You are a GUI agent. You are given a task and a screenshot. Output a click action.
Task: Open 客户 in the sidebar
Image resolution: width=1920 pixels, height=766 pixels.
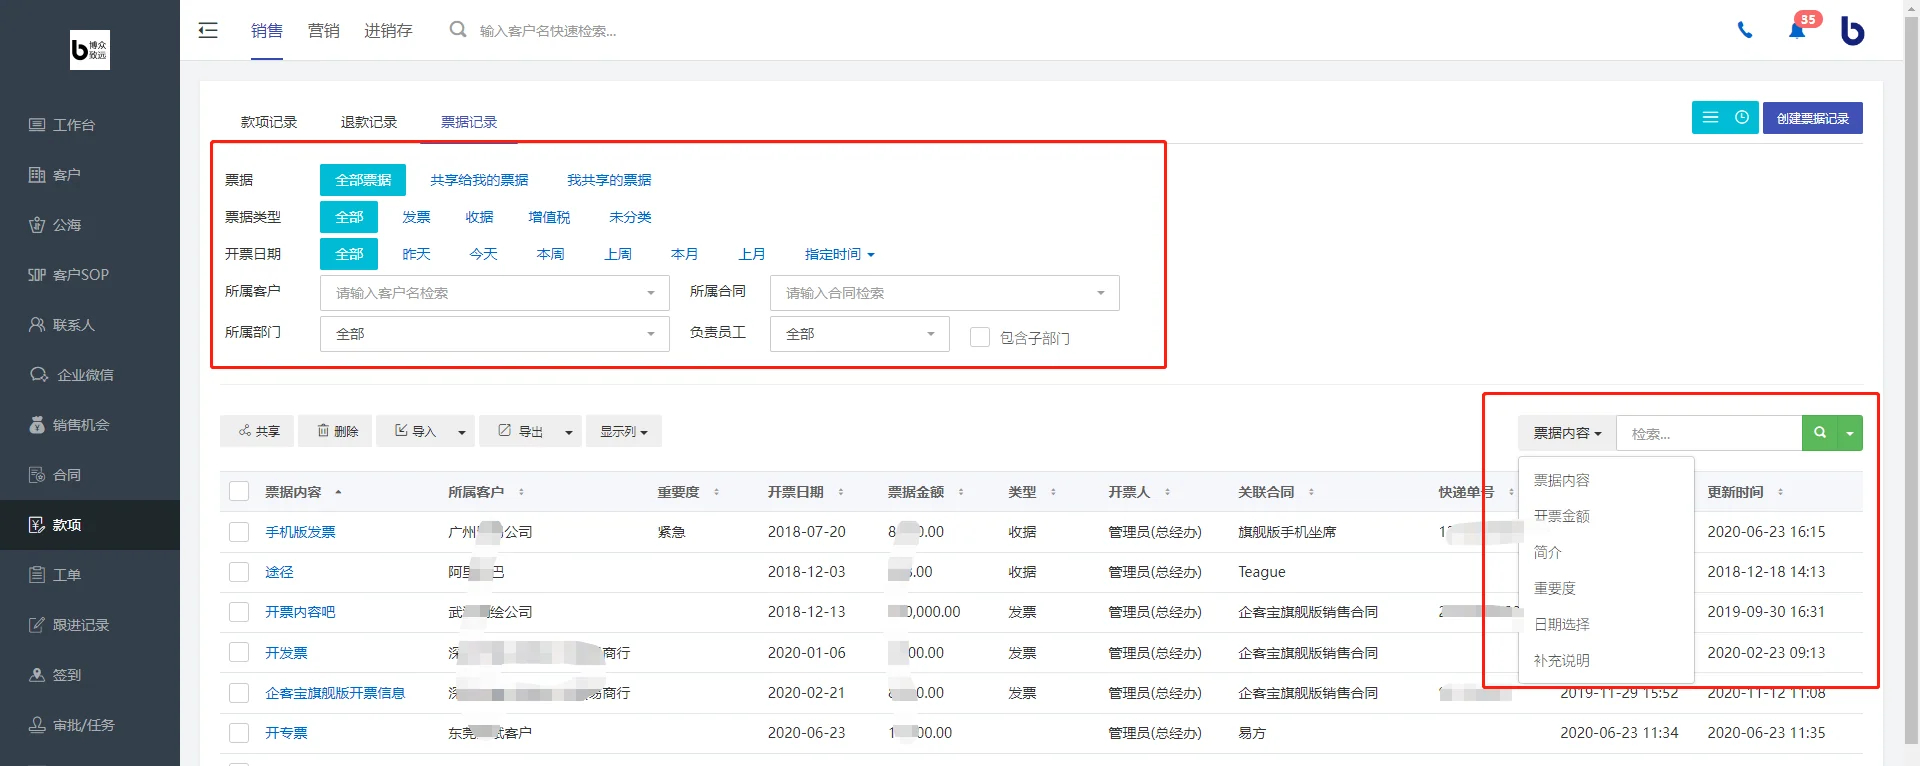tap(90, 175)
